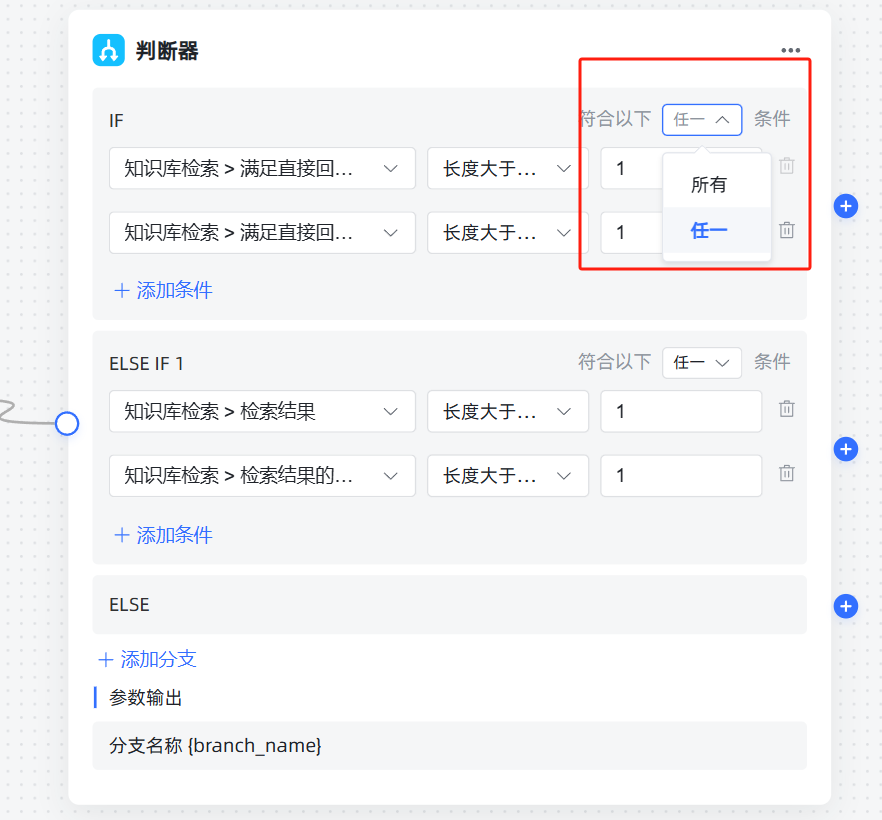Image resolution: width=882 pixels, height=820 pixels.
Task: Click the input connector circle on the left edge
Action: 67,424
